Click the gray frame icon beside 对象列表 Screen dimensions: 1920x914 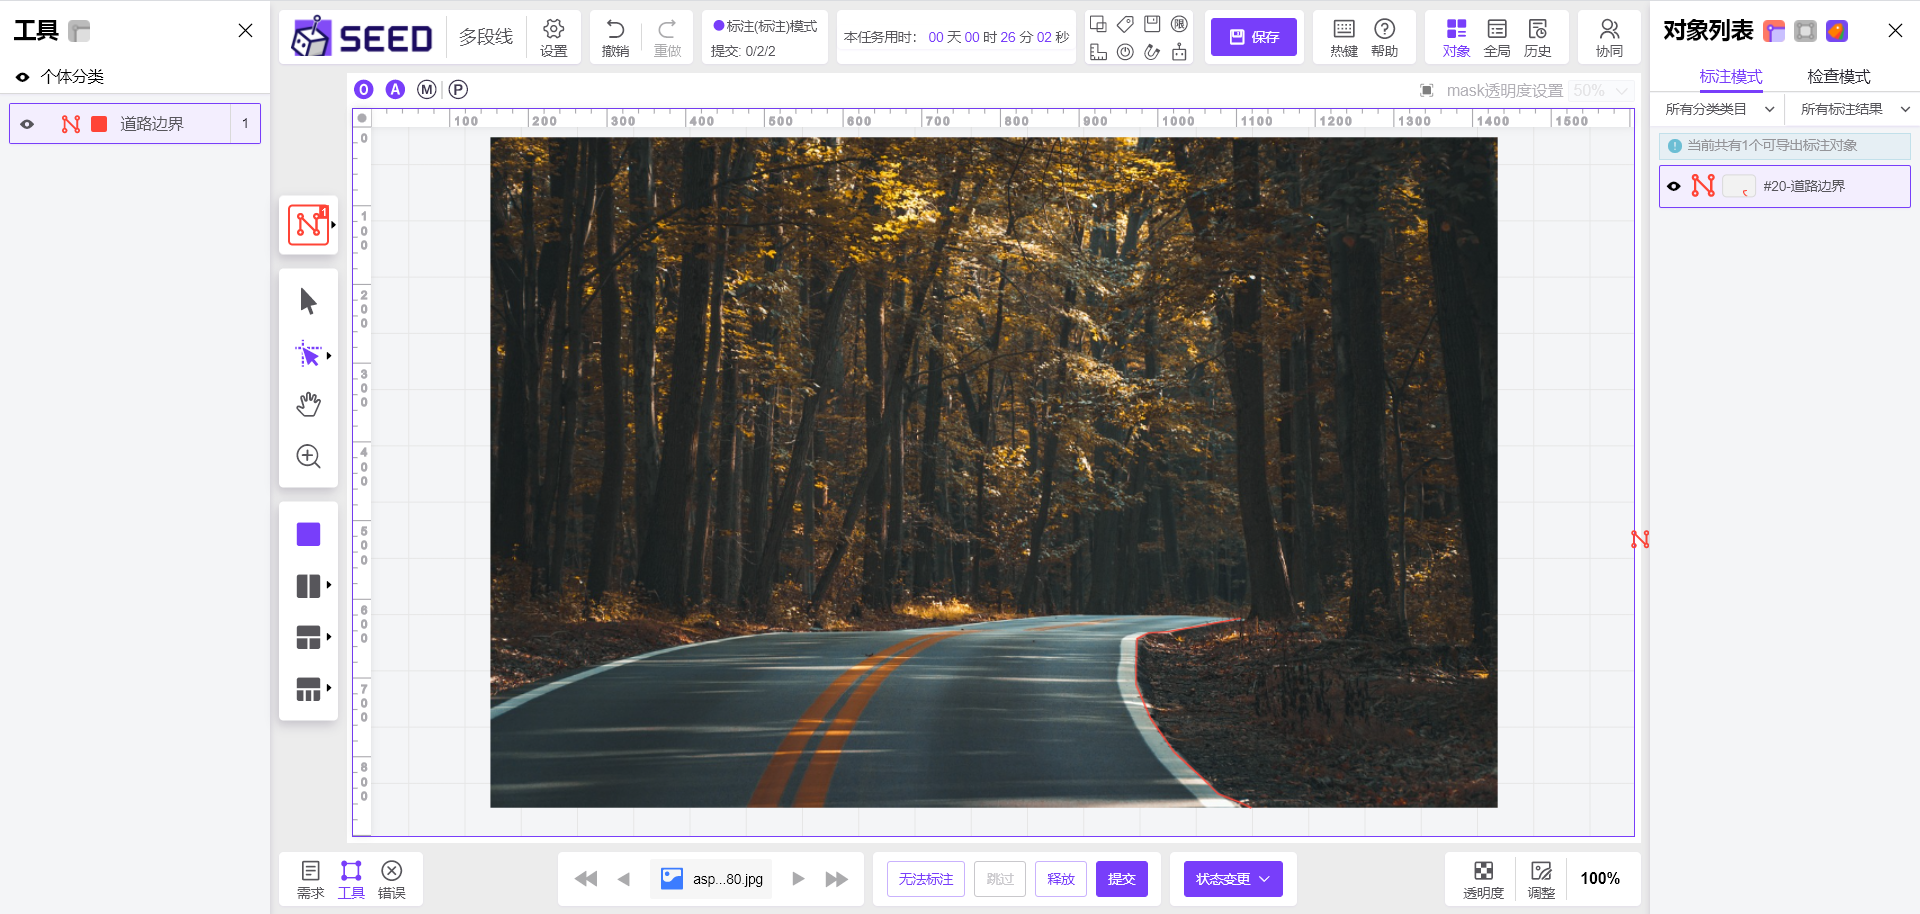1805,31
